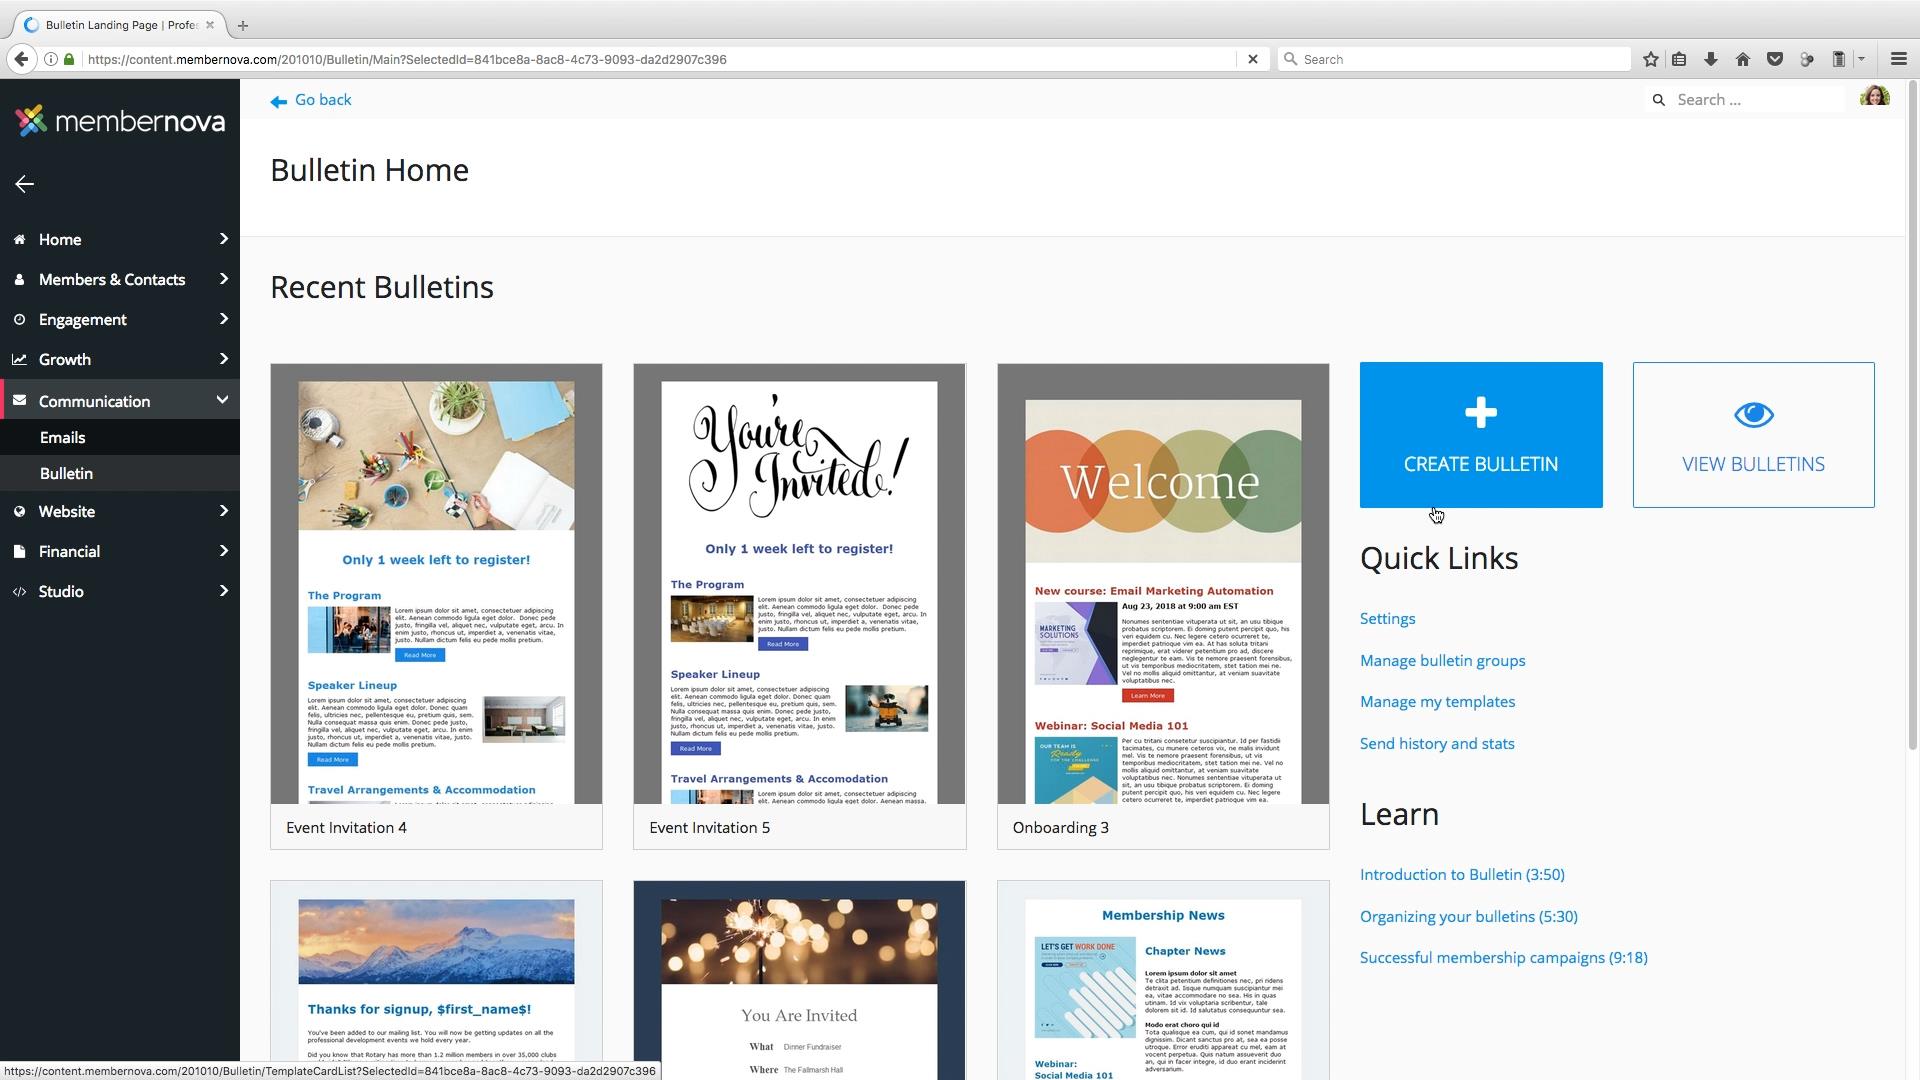The height and width of the screenshot is (1080, 1920).
Task: Click the browser home icon
Action: click(1743, 59)
